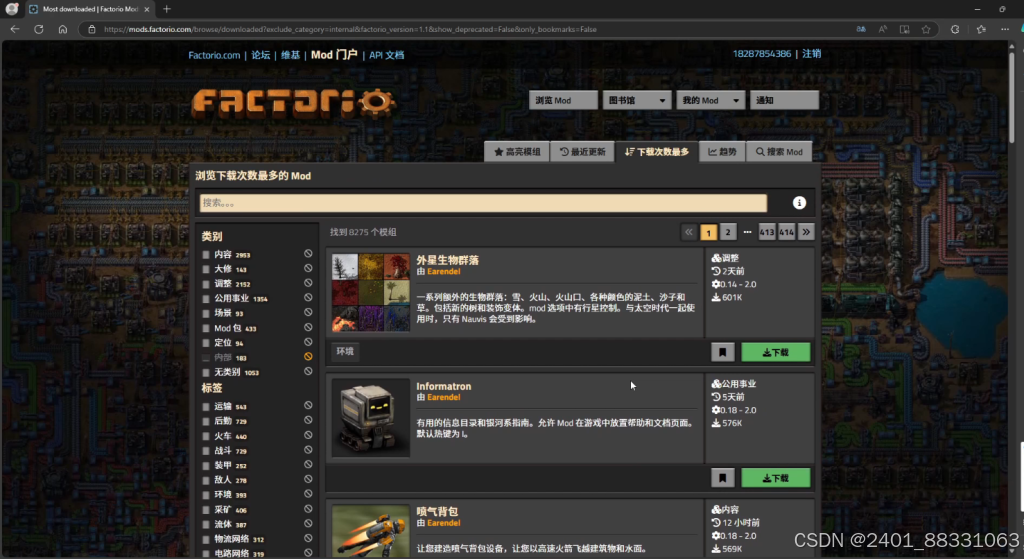Select the 下载次数最多 tab
The image size is (1024, 559).
click(x=656, y=152)
